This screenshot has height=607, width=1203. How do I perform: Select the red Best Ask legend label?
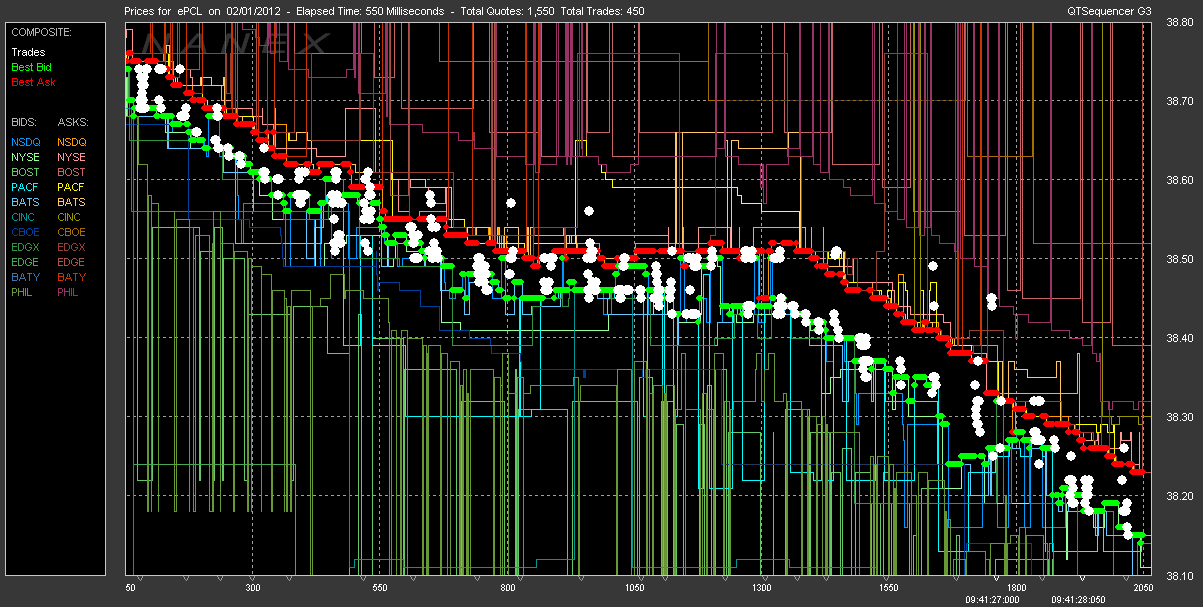pyautogui.click(x=32, y=82)
